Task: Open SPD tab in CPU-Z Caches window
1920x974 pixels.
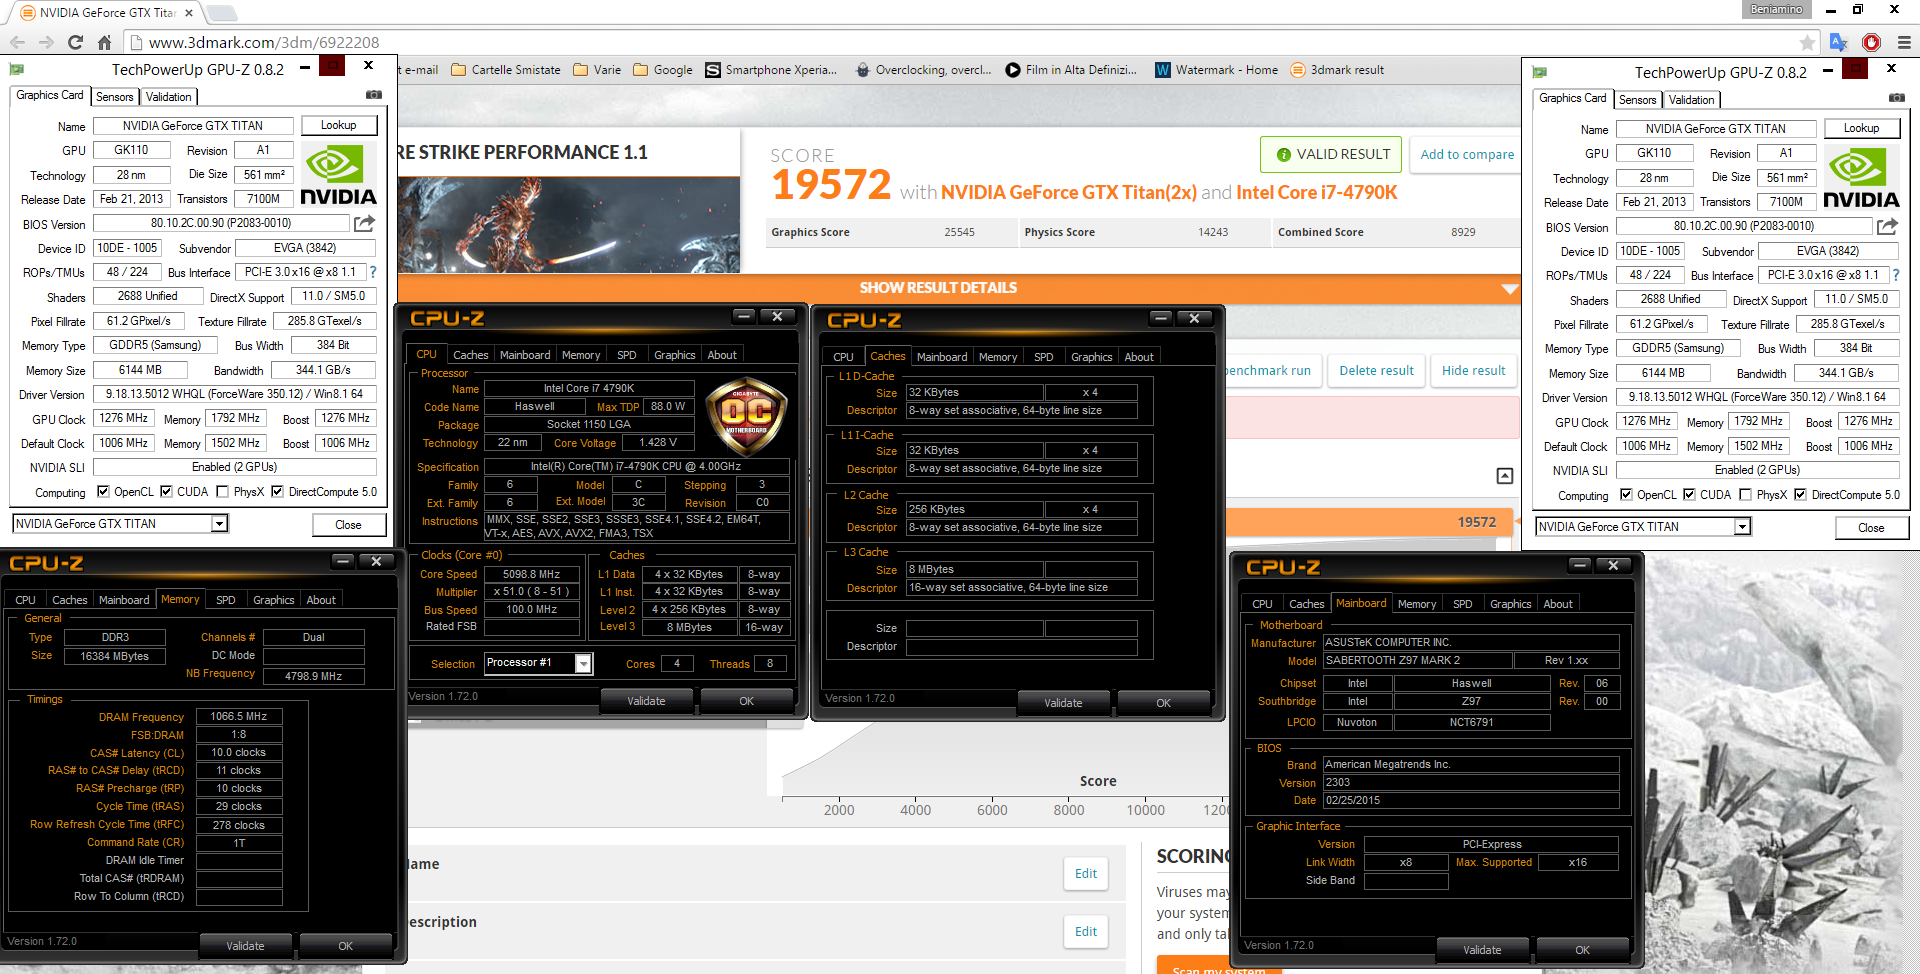Action: (x=1043, y=357)
